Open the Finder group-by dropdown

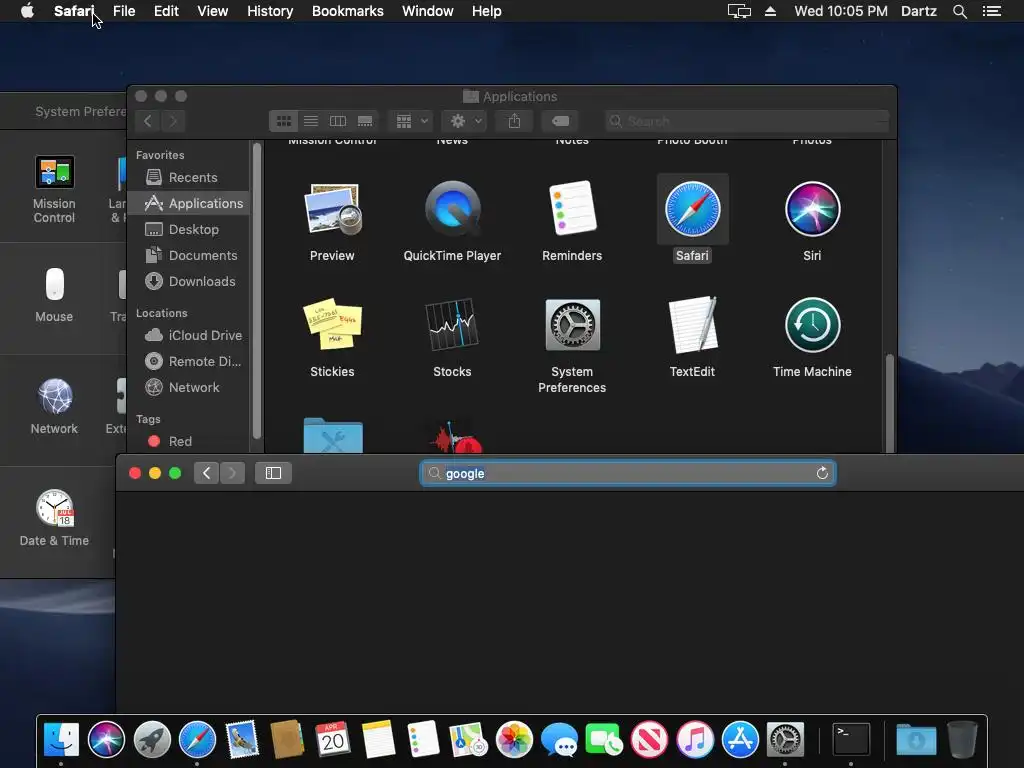411,121
